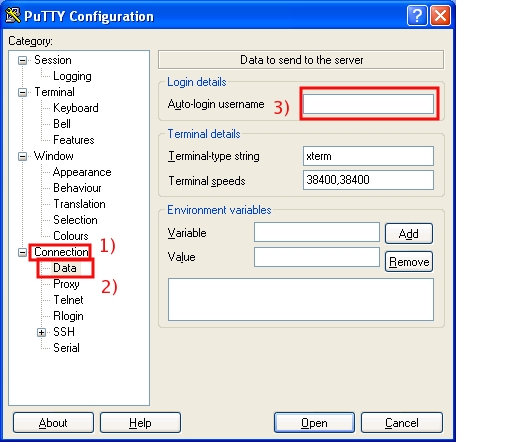
Task: Open Appearance settings
Action: [x=82, y=172]
